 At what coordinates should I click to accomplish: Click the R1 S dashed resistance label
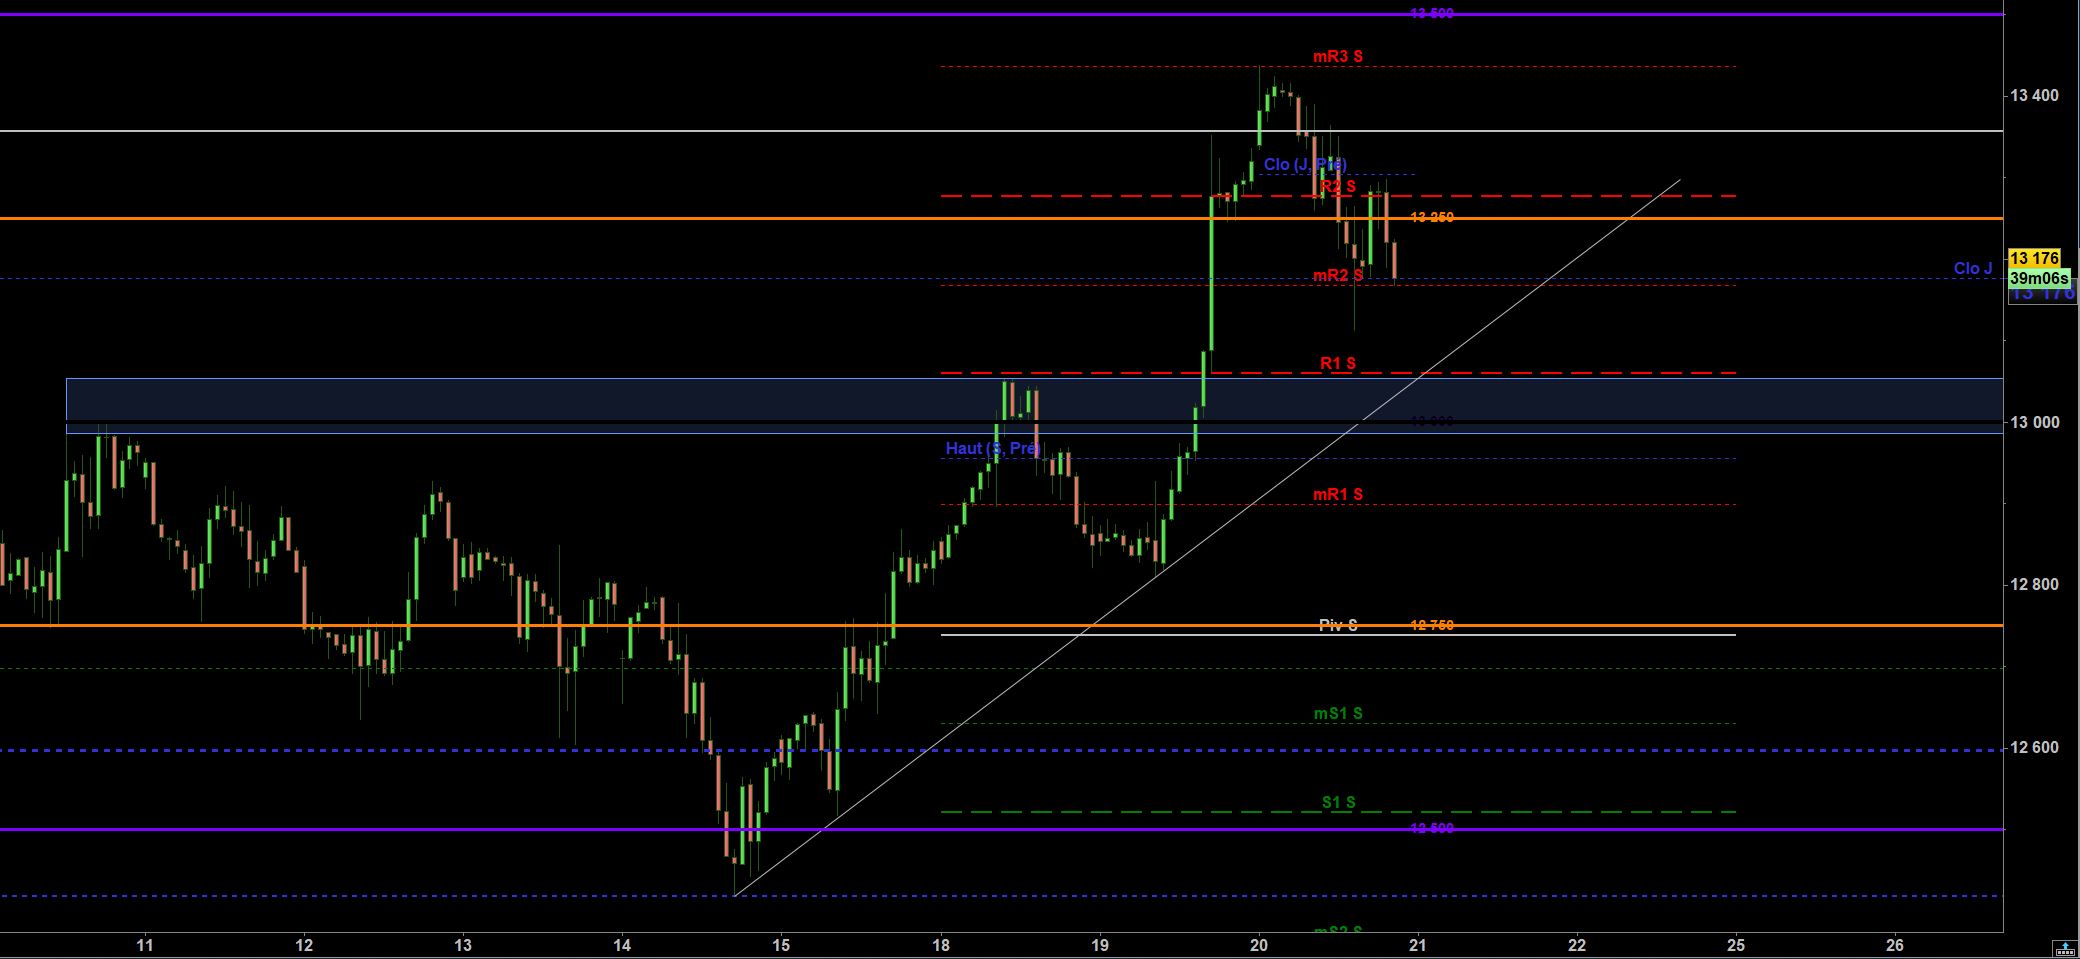1338,363
